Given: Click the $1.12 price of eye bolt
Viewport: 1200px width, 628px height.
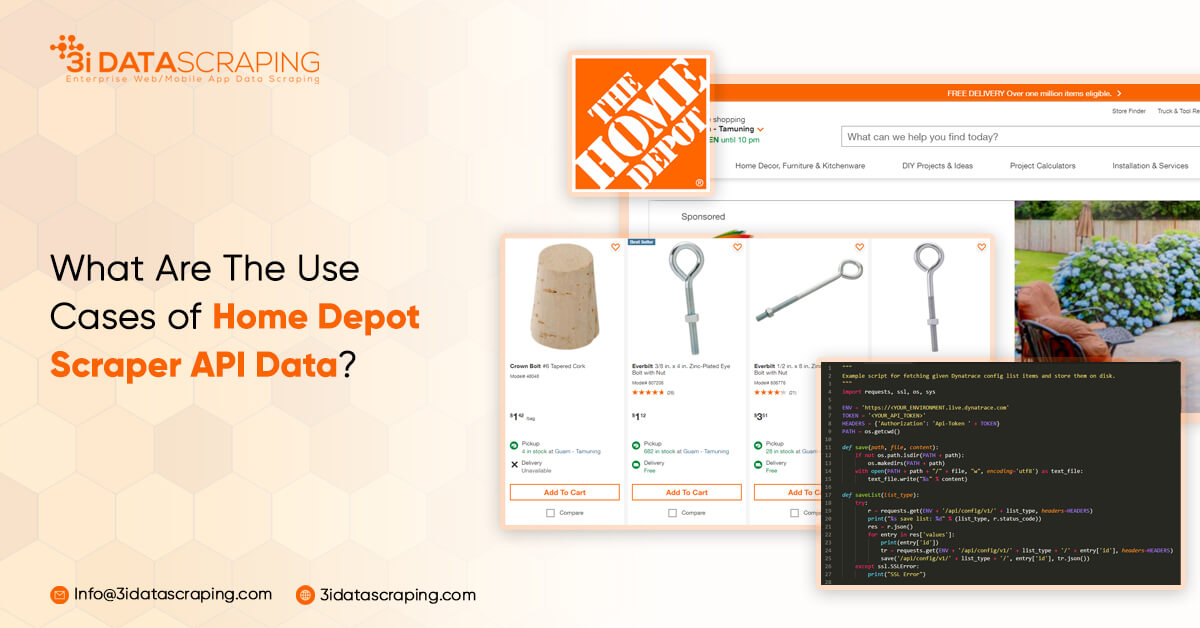Looking at the screenshot, I should (x=640, y=415).
